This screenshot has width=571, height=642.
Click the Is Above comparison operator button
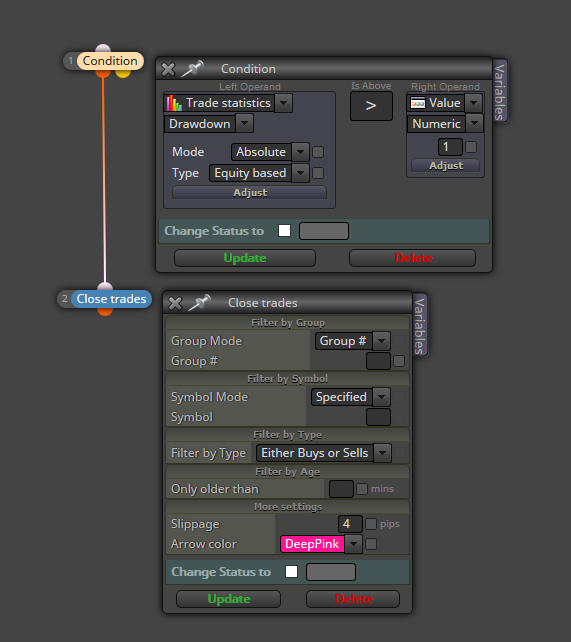(x=371, y=106)
